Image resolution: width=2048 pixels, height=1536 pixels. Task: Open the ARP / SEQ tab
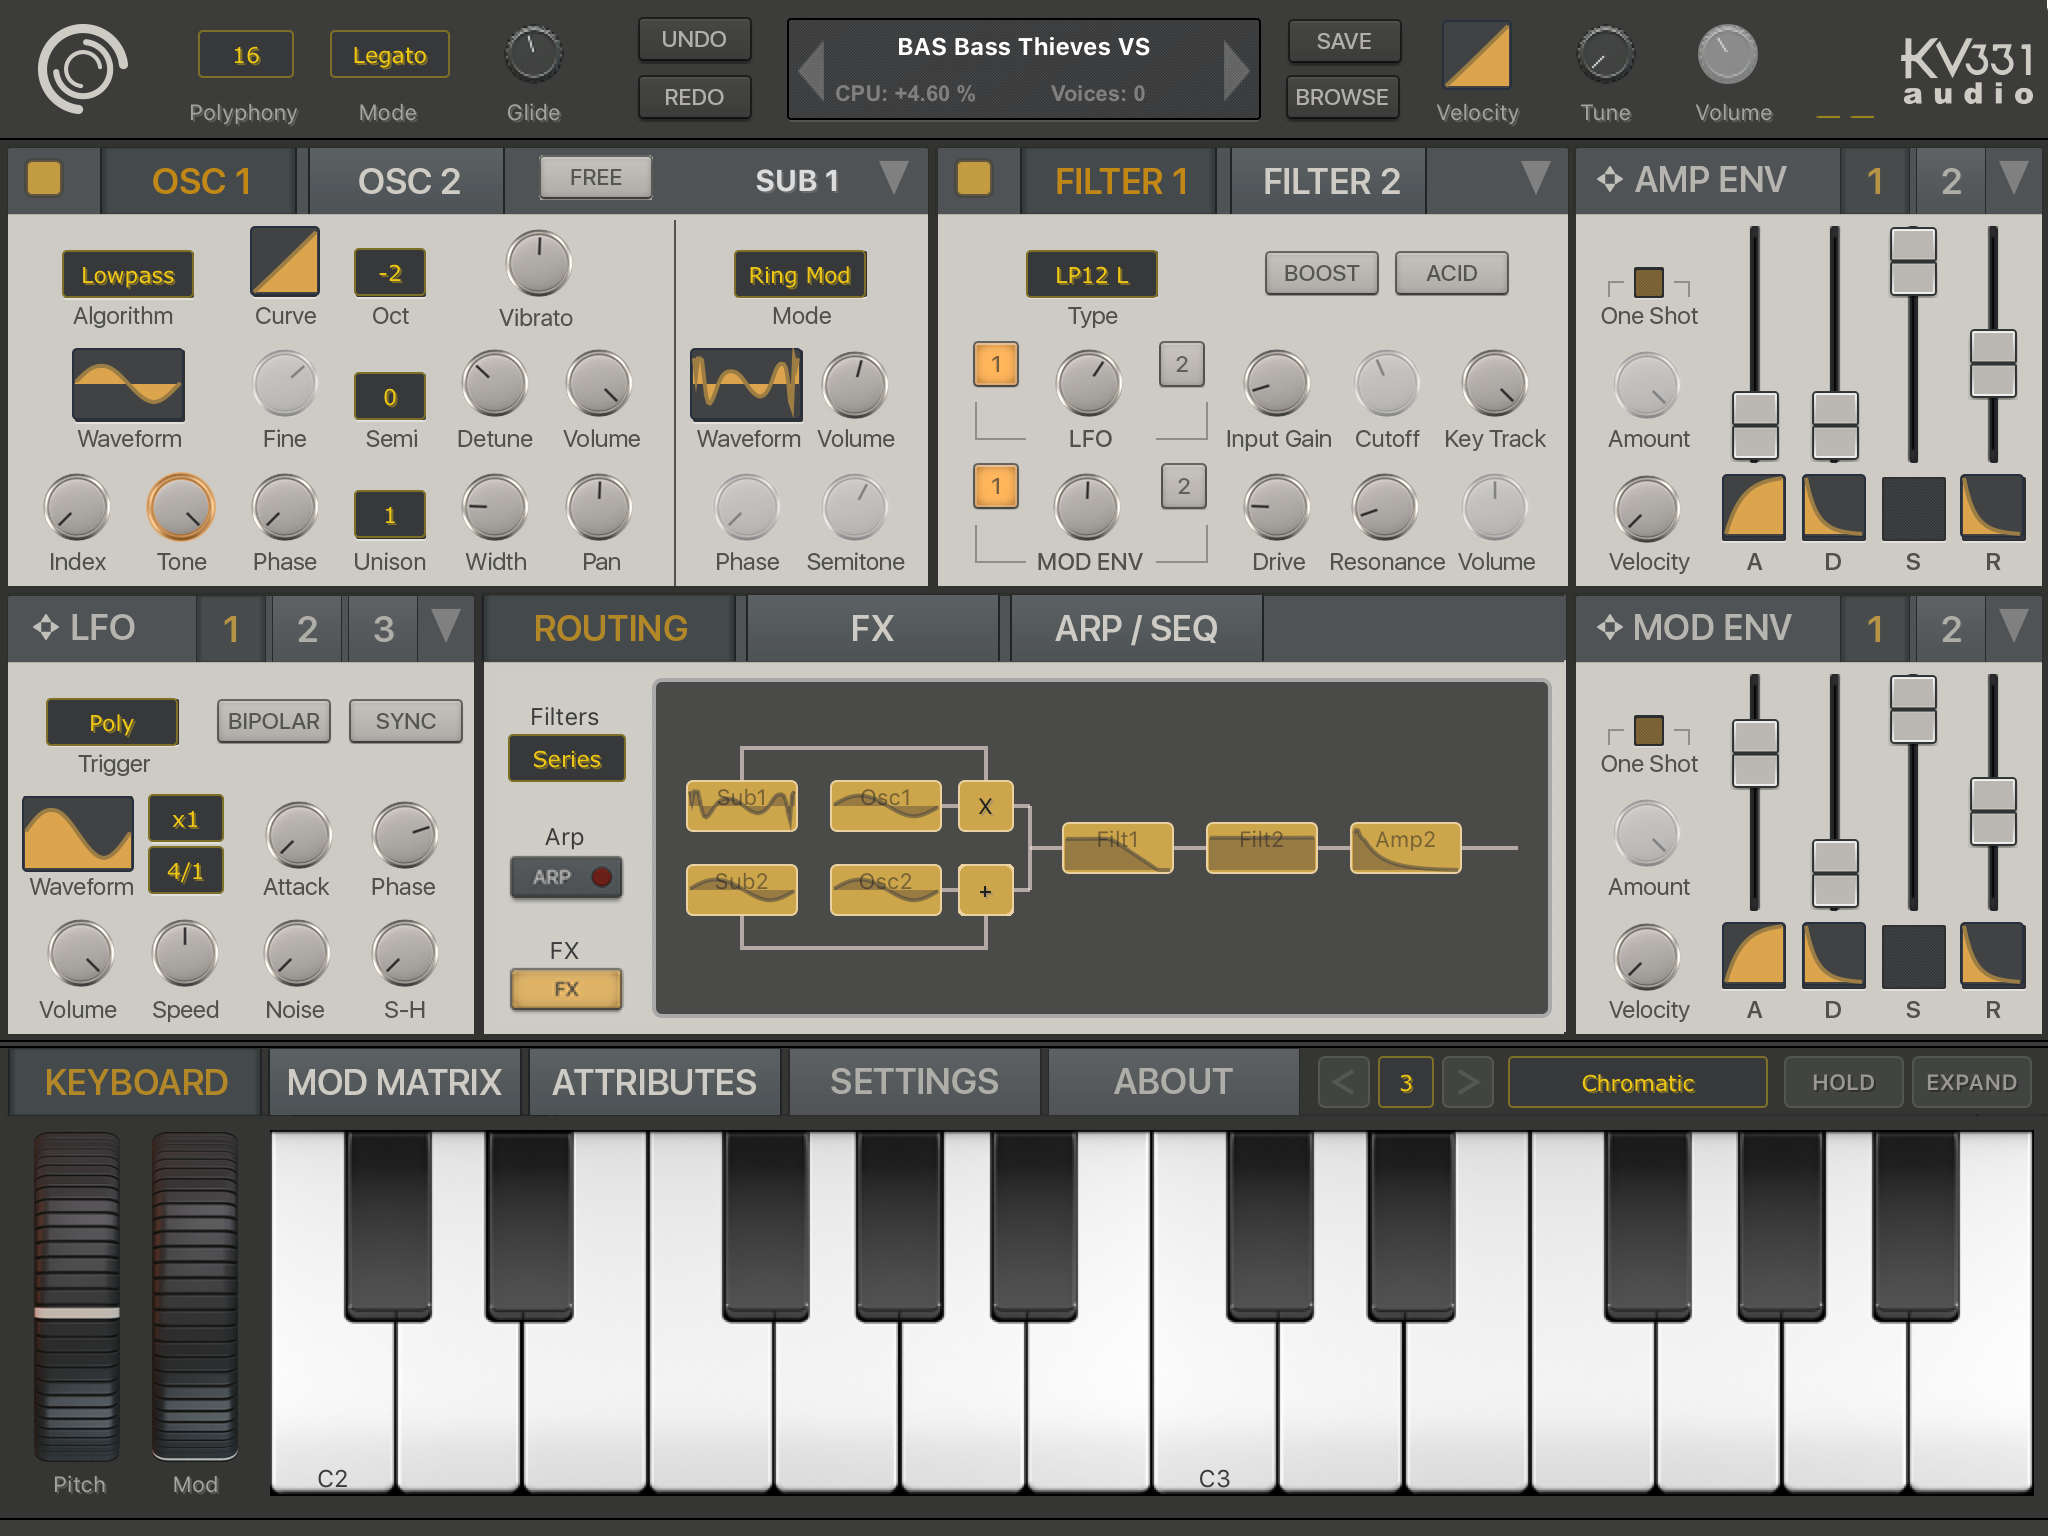pos(1136,629)
